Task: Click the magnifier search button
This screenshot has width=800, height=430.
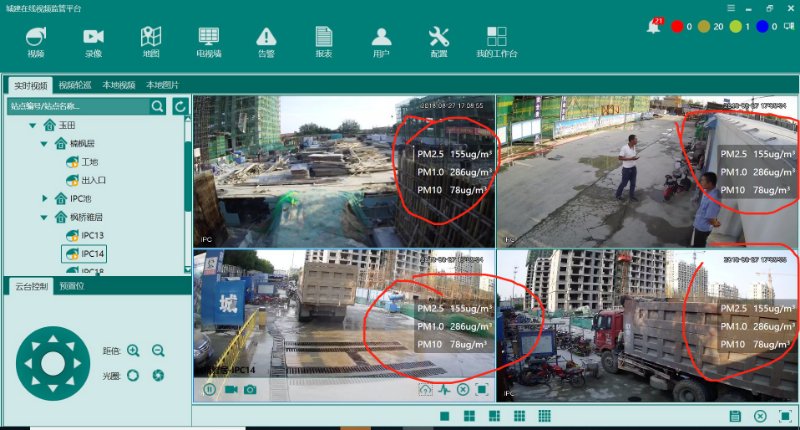Action: (x=158, y=106)
